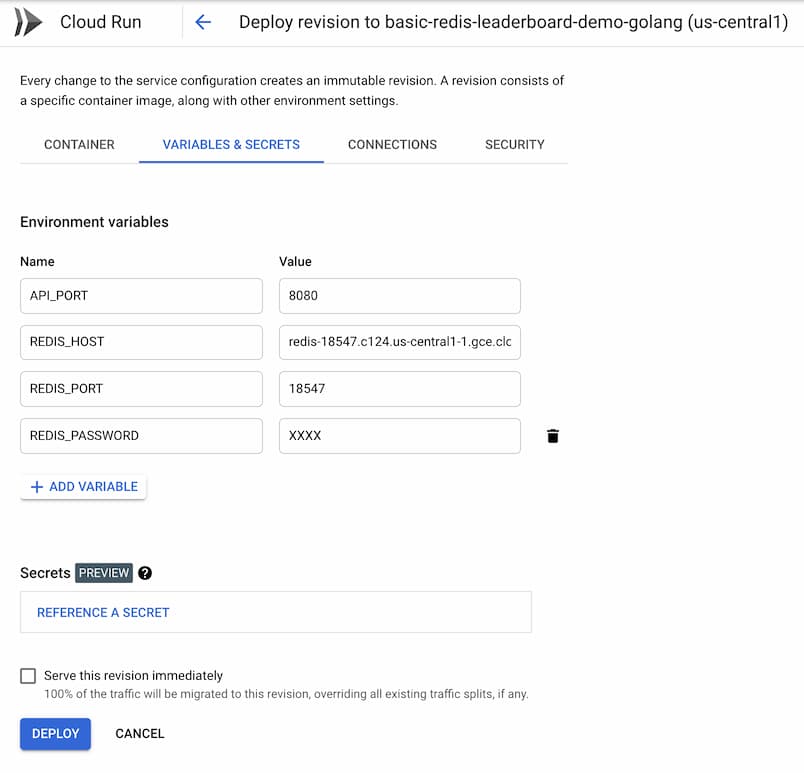Click the Cloud Run product title
The width and height of the screenshot is (804, 773).
pos(100,22)
